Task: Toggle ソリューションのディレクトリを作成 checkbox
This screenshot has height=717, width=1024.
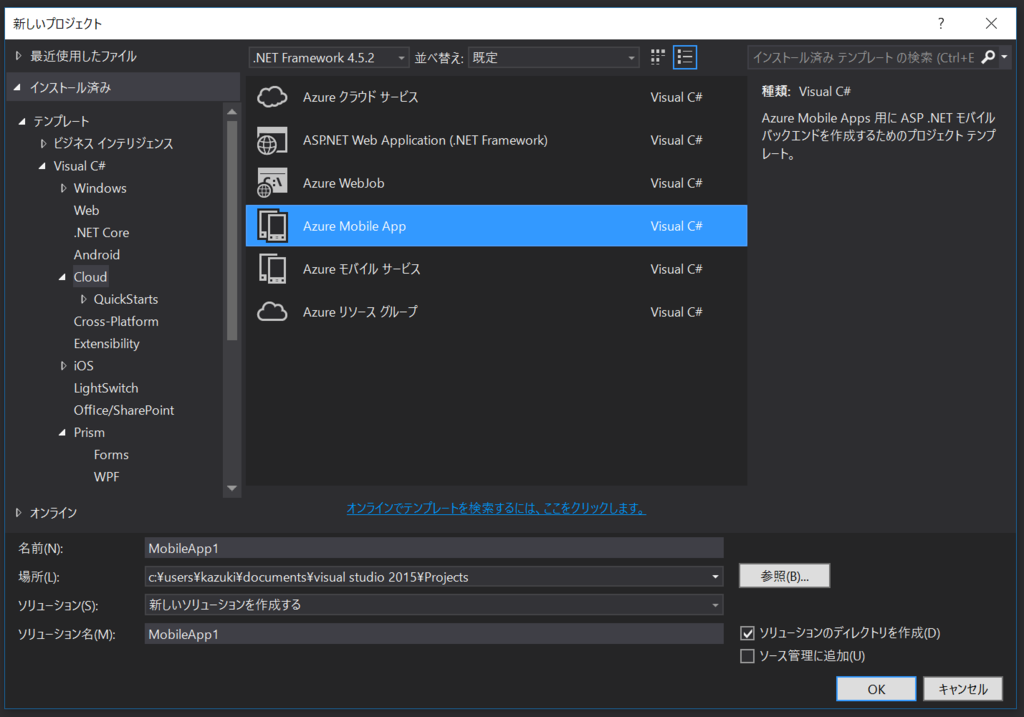Action: pyautogui.click(x=748, y=633)
